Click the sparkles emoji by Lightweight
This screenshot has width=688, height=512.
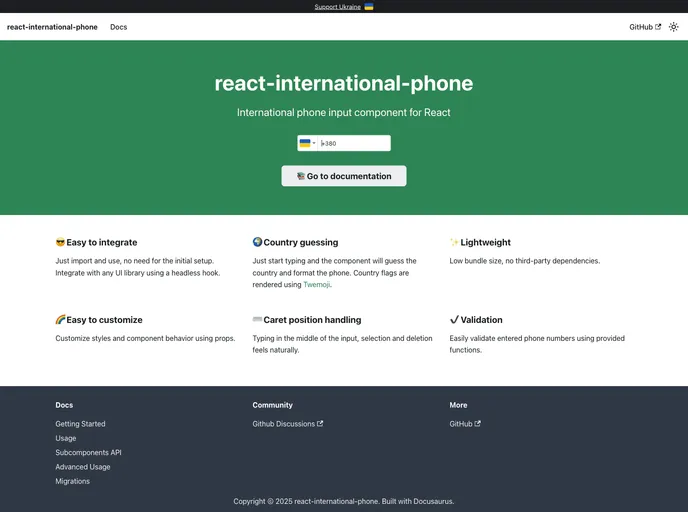[454, 242]
